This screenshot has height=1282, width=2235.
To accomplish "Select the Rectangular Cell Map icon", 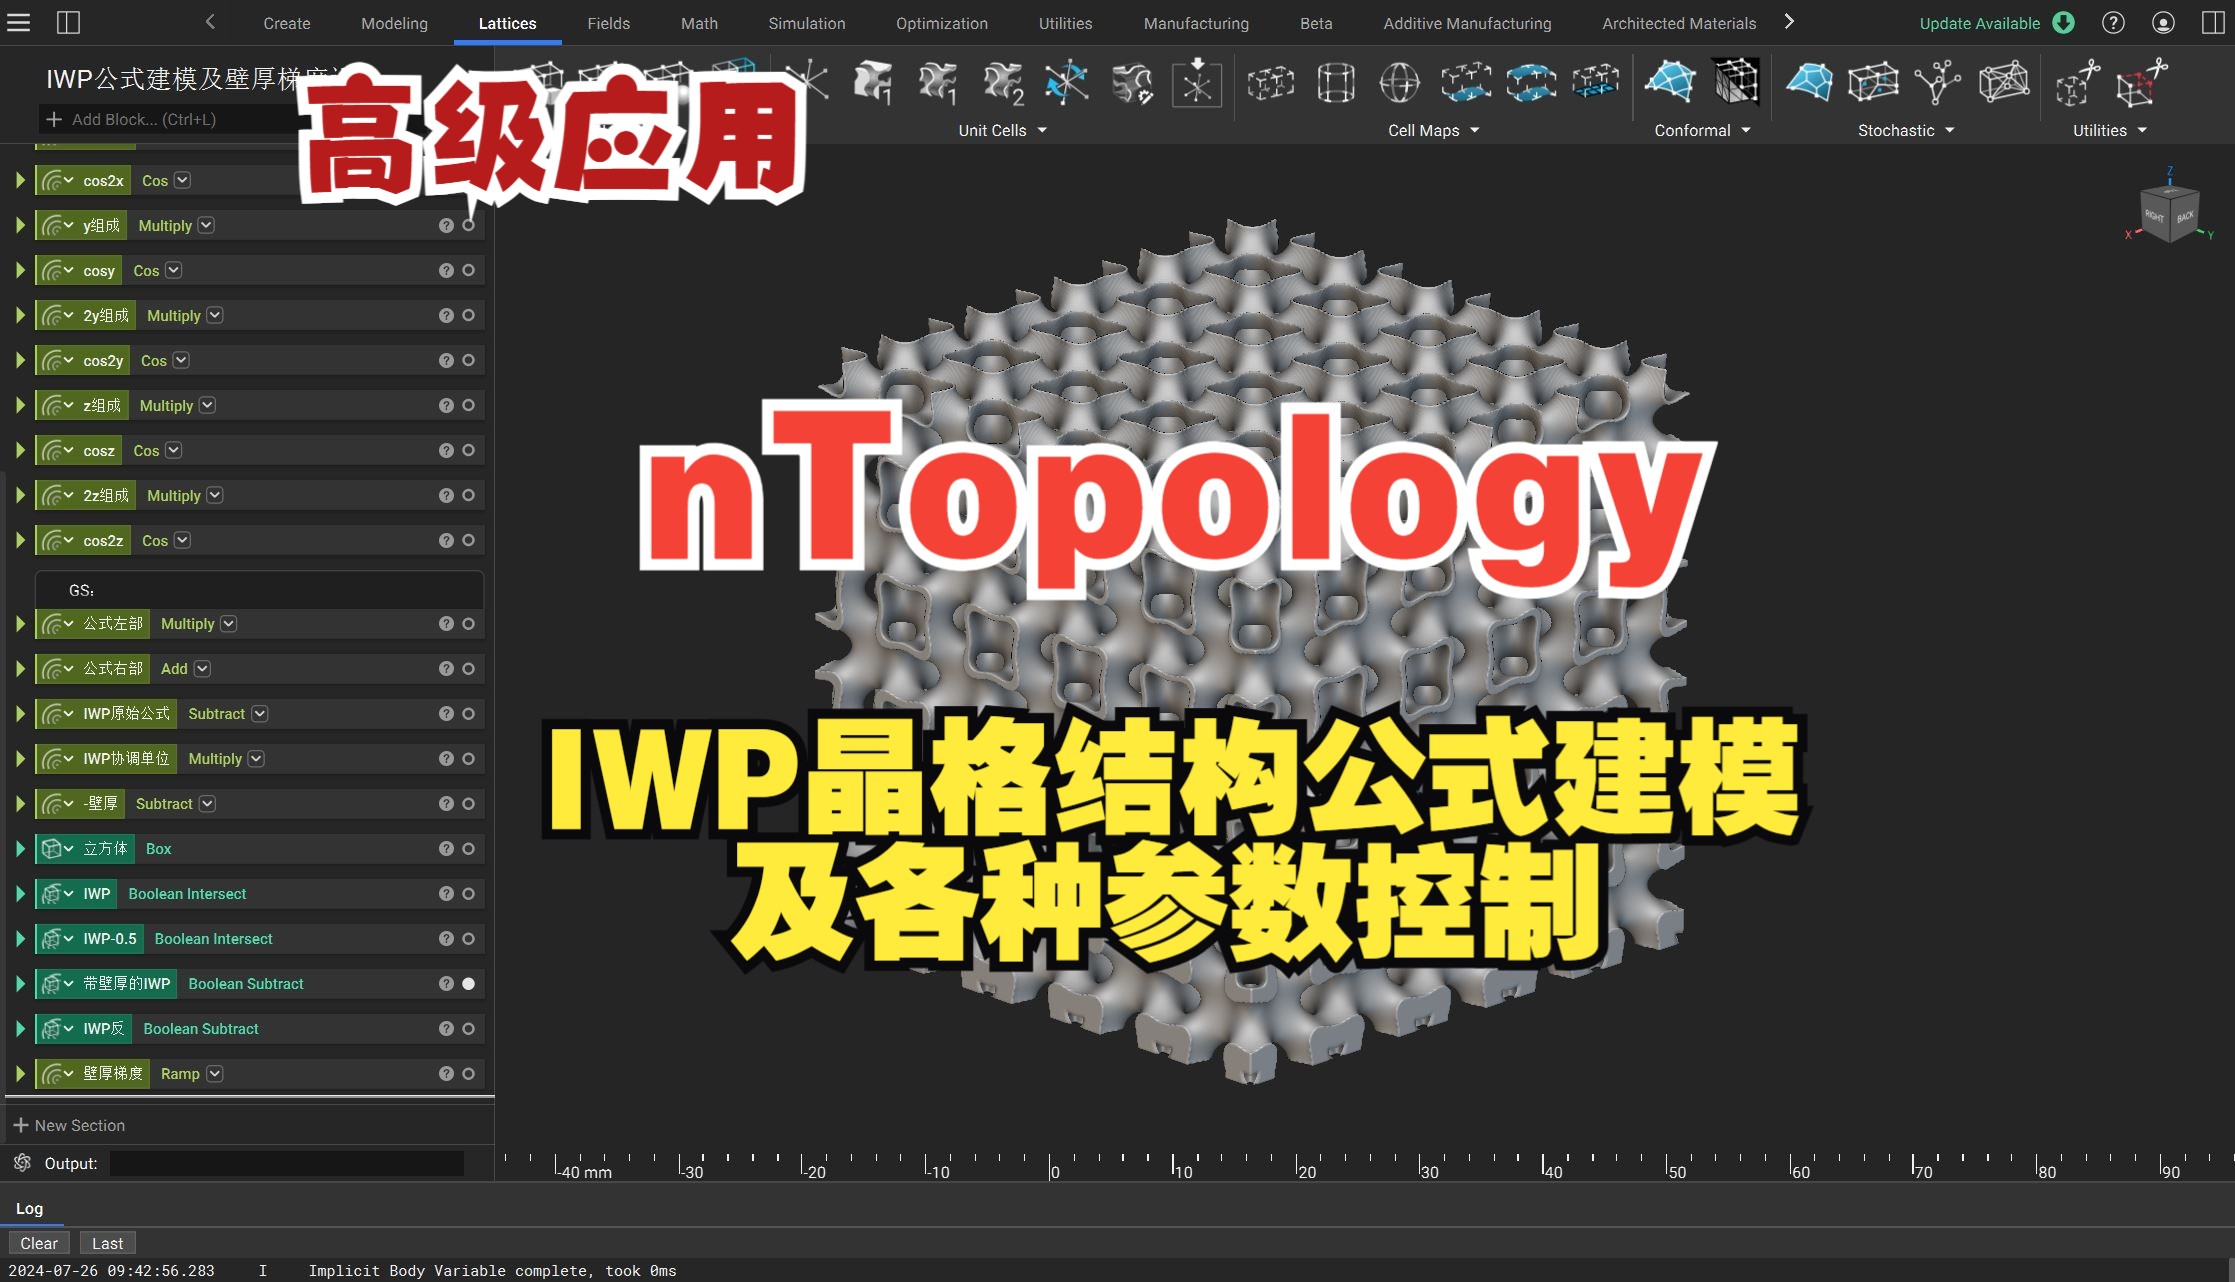I will 1271,82.
